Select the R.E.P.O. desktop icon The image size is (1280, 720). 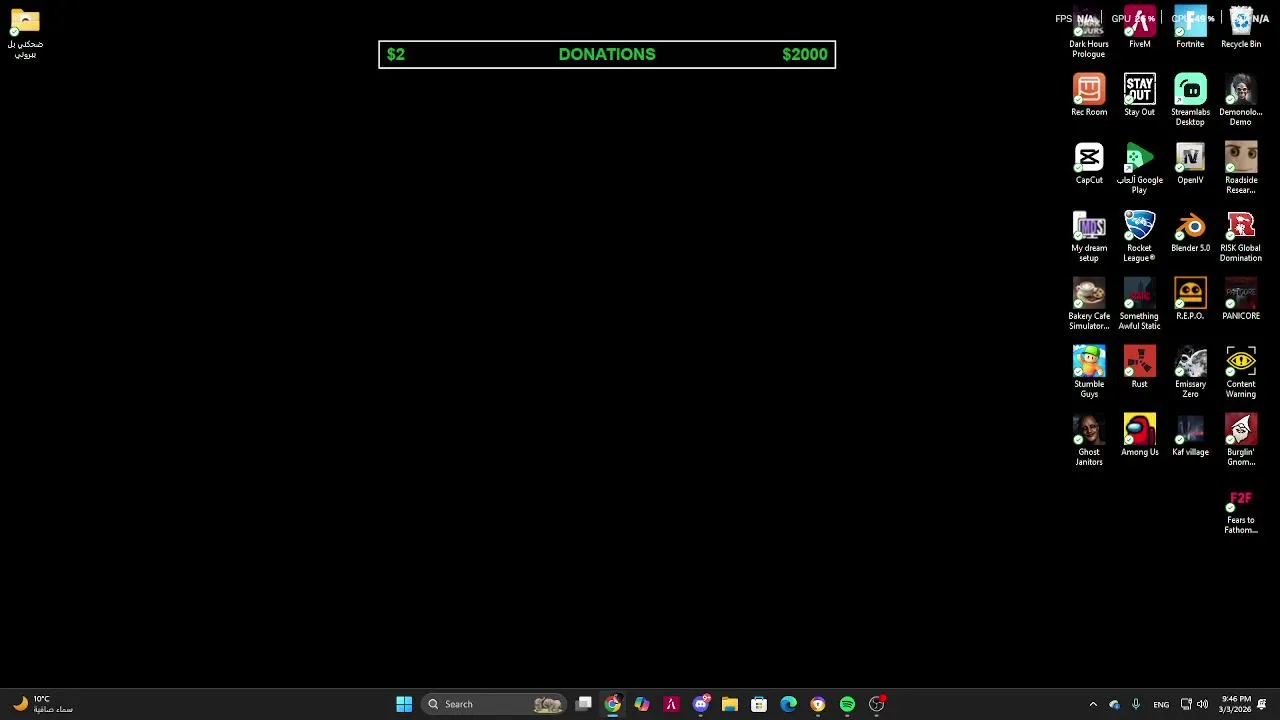1190,299
